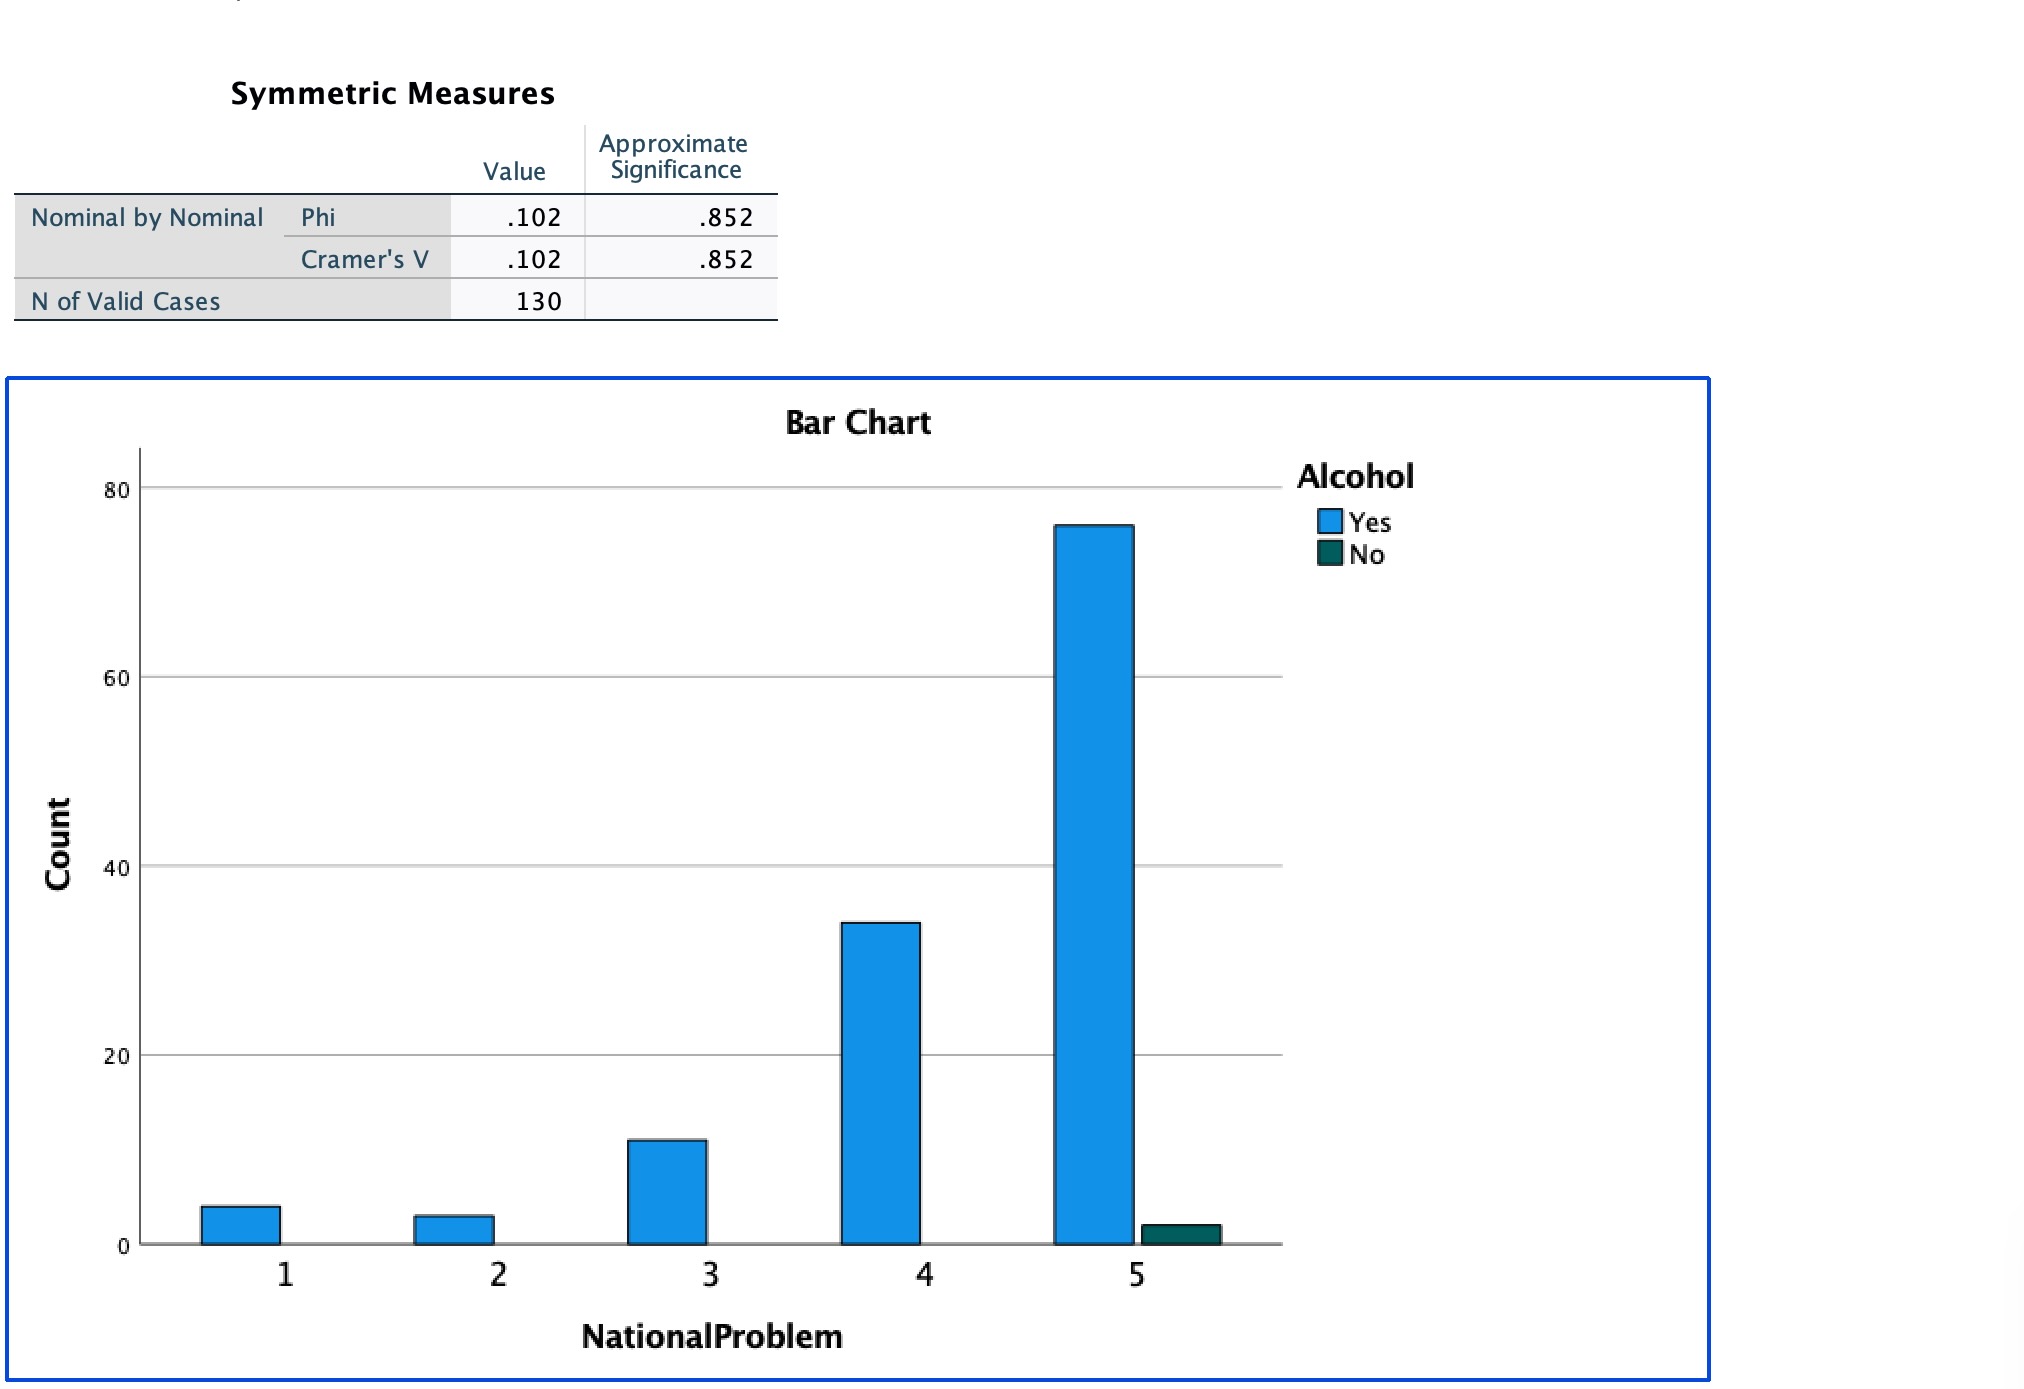The width and height of the screenshot is (2024, 1389).
Task: Click the Count y-axis label
Action: pos(58,843)
